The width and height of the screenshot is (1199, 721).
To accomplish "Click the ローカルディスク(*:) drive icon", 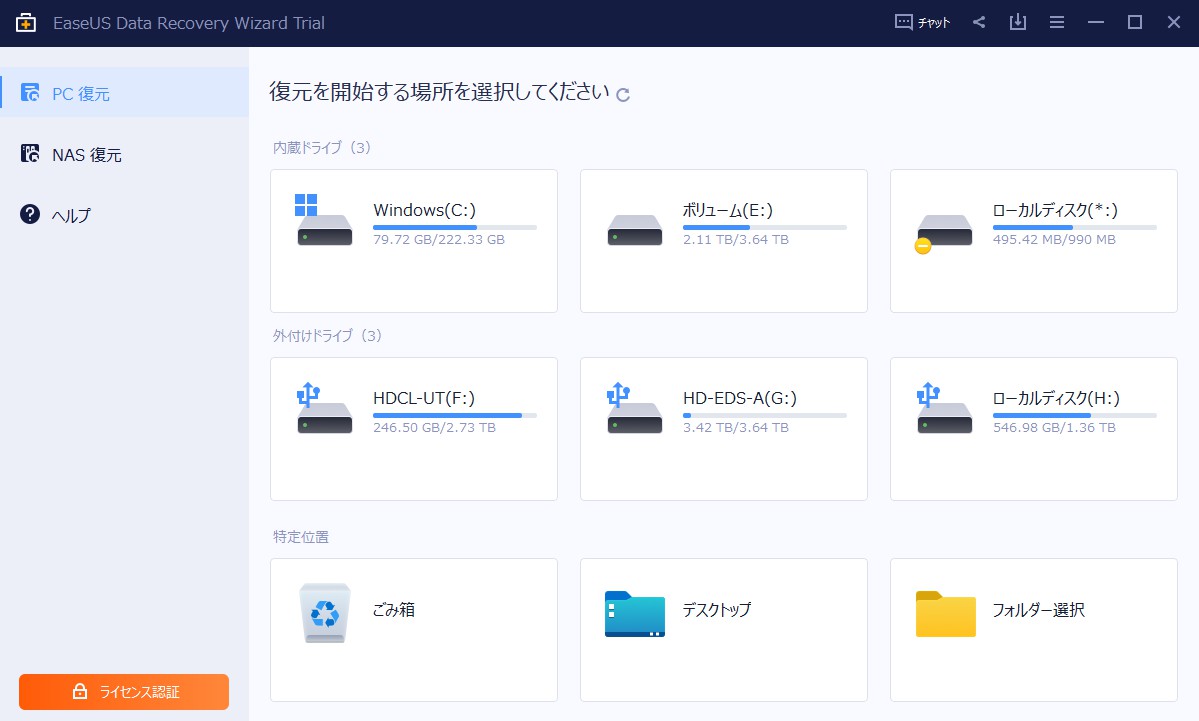I will coord(944,232).
